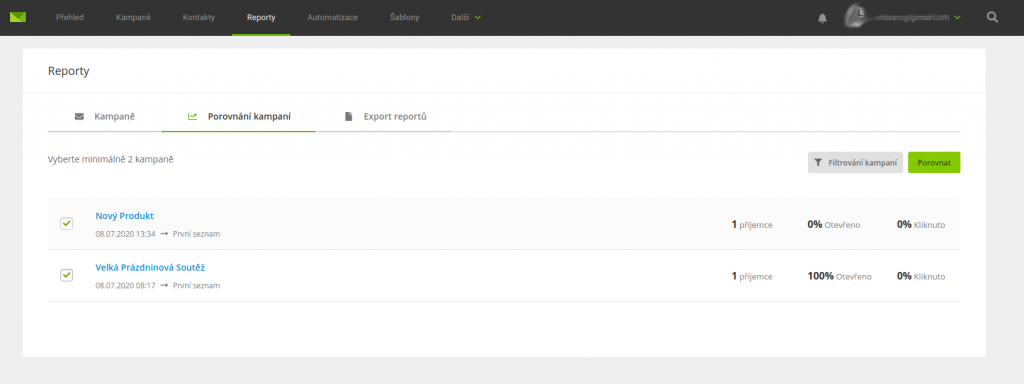This screenshot has height=384, width=1024.
Task: Click První seznam under Nový Produkt
Action: [197, 234]
